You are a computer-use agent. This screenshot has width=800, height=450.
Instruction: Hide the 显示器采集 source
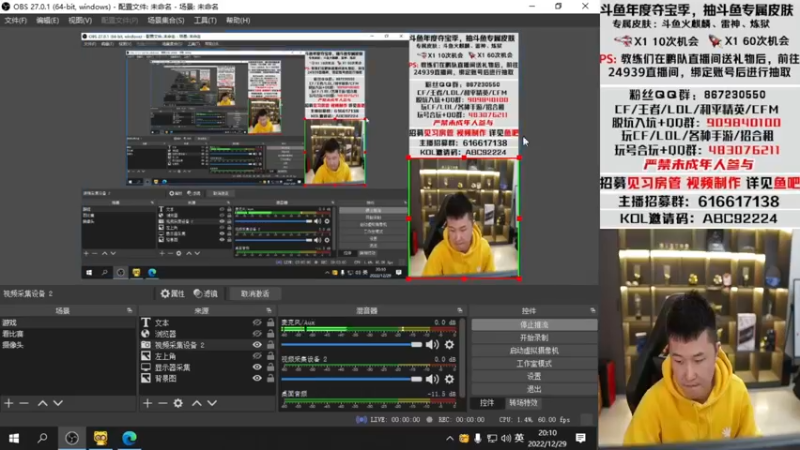(257, 367)
